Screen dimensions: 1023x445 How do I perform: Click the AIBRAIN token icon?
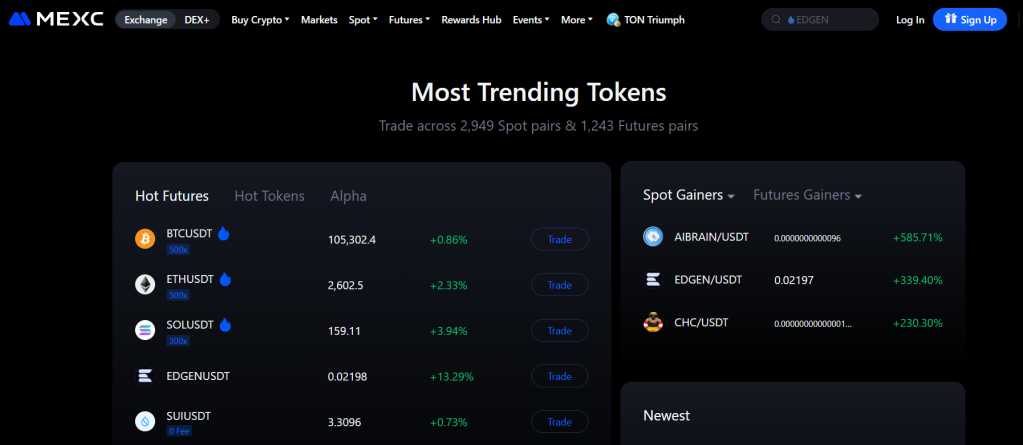pos(654,237)
